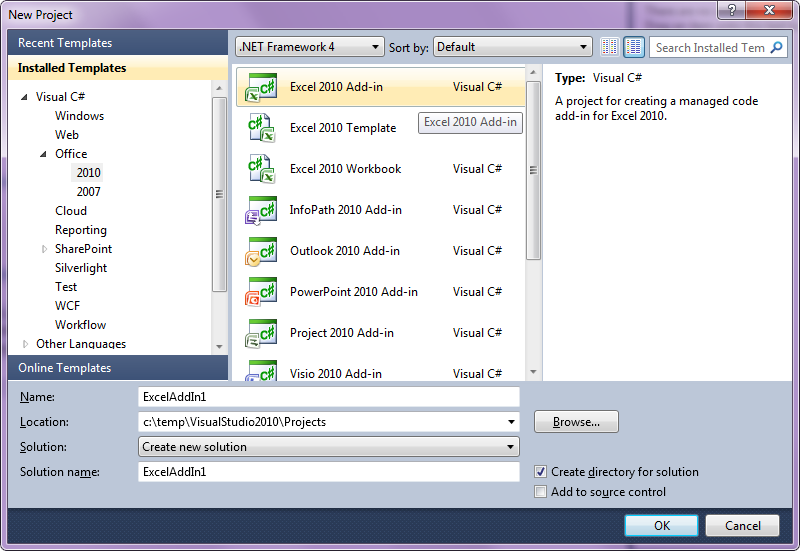Select Workflow template category
800x551 pixels.
[80, 325]
